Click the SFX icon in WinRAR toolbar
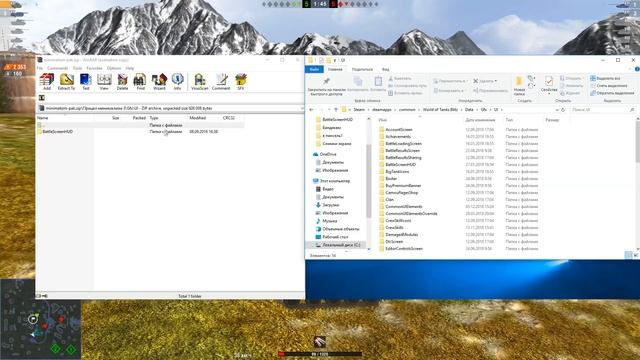Viewport: 640px width, 360px height. (241, 82)
